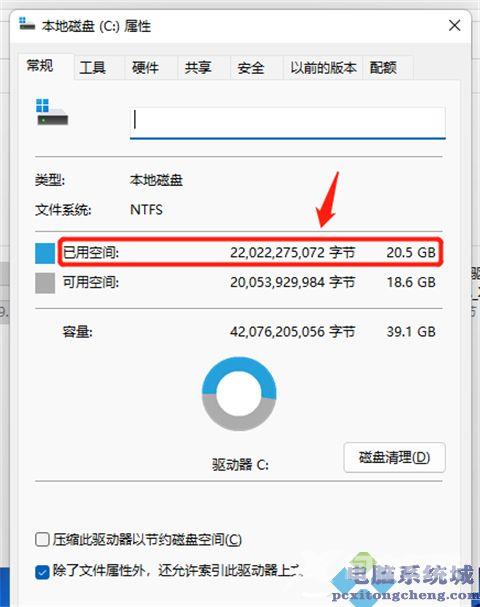Uncheck the allow indexing checkbox
480x607 pixels.
[42, 572]
